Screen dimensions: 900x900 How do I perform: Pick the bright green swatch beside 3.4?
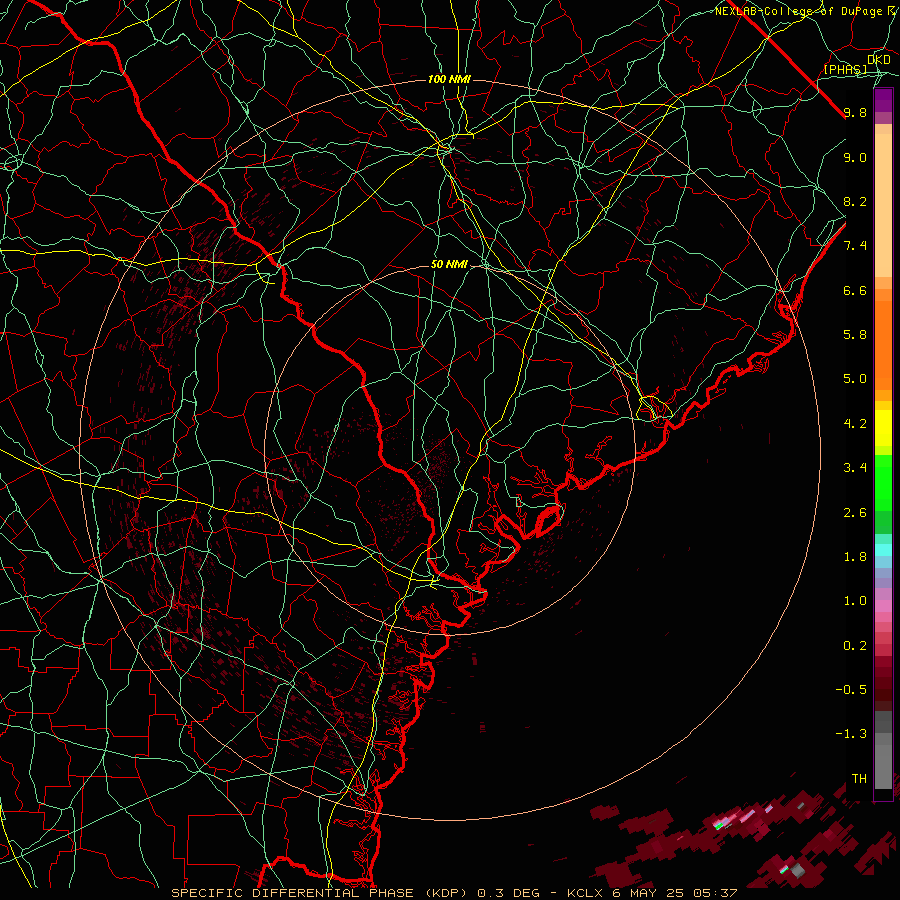point(883,481)
